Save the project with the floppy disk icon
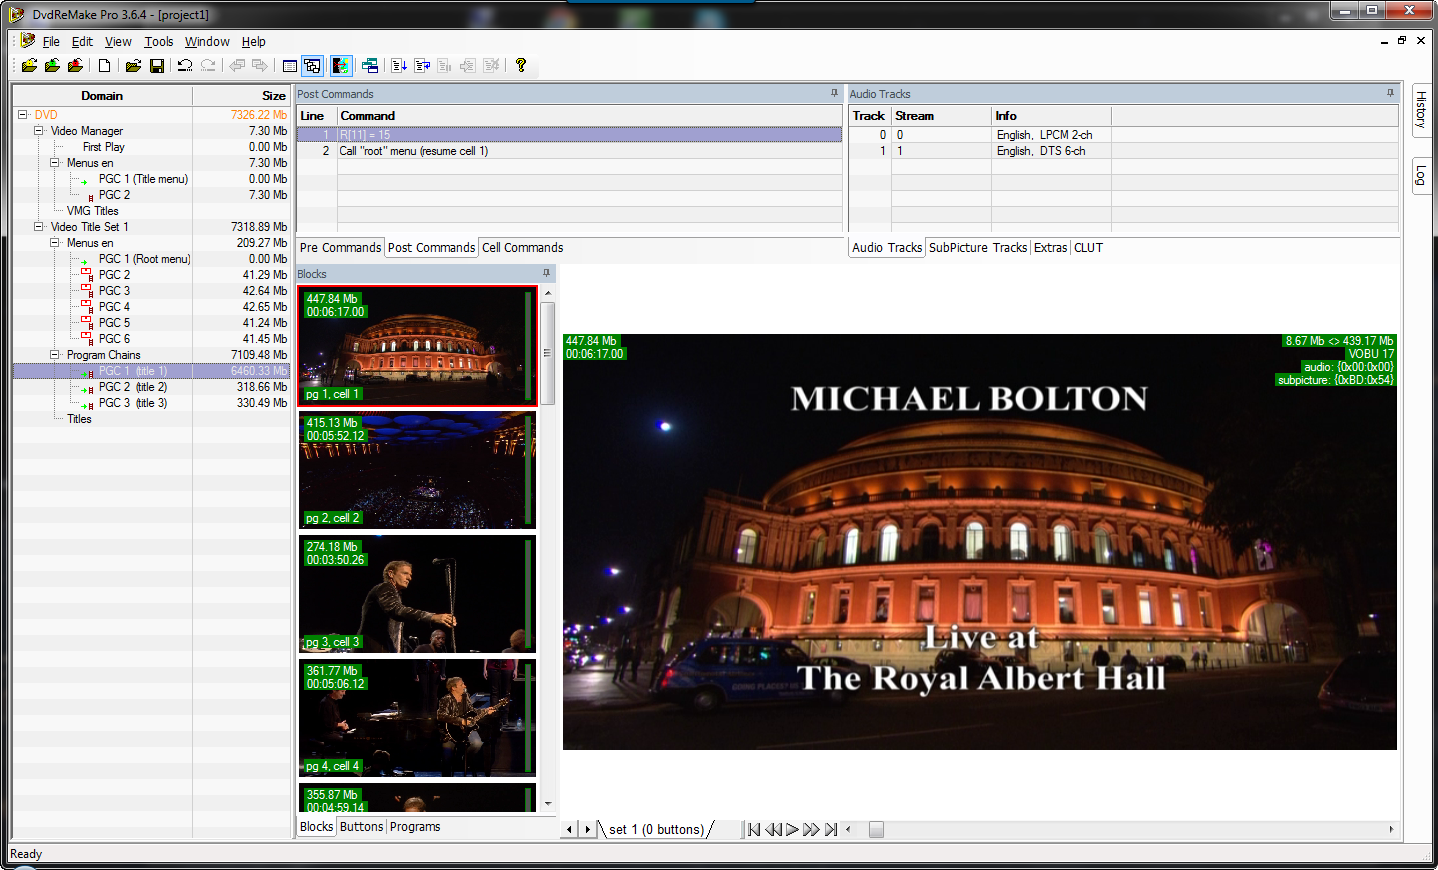Image resolution: width=1438 pixels, height=870 pixels. coord(157,66)
